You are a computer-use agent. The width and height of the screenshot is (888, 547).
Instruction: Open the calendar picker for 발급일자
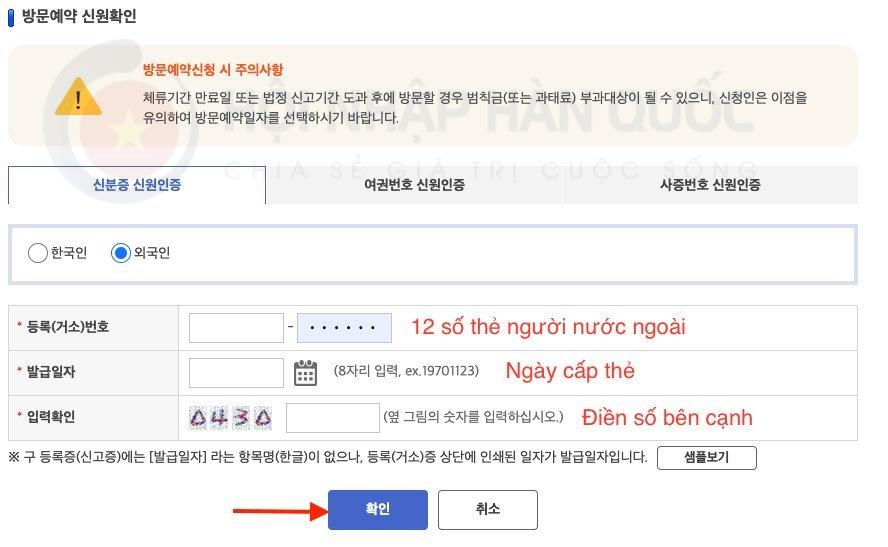click(x=305, y=373)
